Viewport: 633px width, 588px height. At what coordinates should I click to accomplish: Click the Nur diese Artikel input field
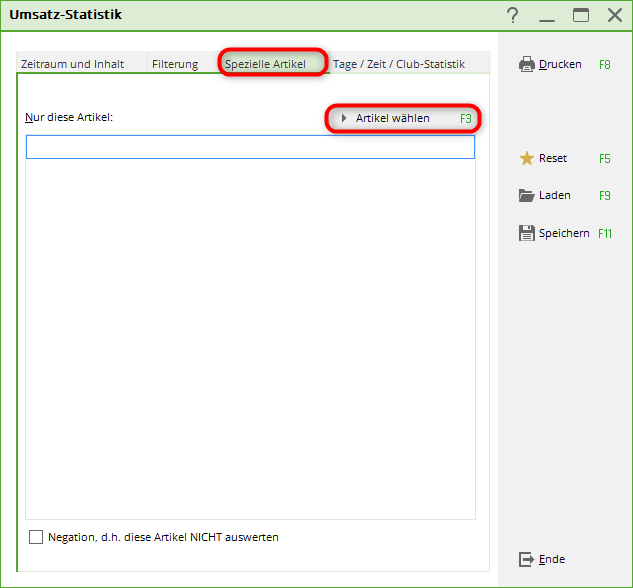(250, 147)
